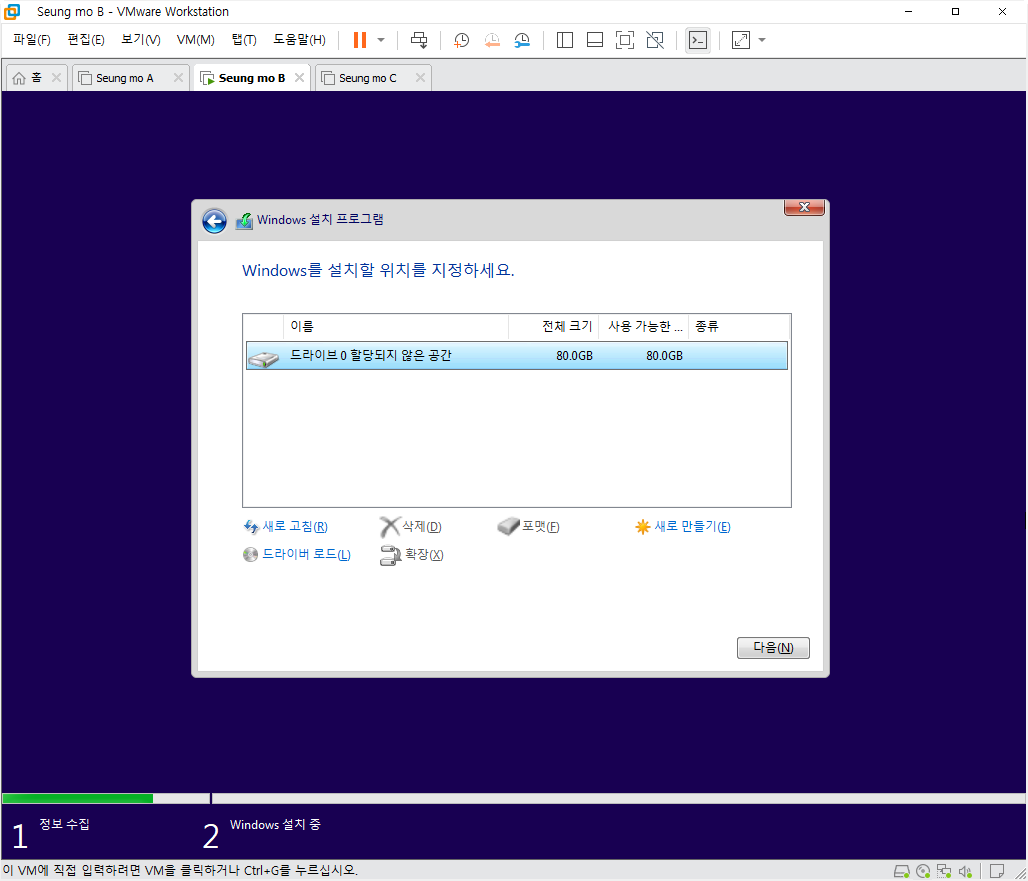Select the Seung mo B tab
1028x881 pixels.
(252, 77)
